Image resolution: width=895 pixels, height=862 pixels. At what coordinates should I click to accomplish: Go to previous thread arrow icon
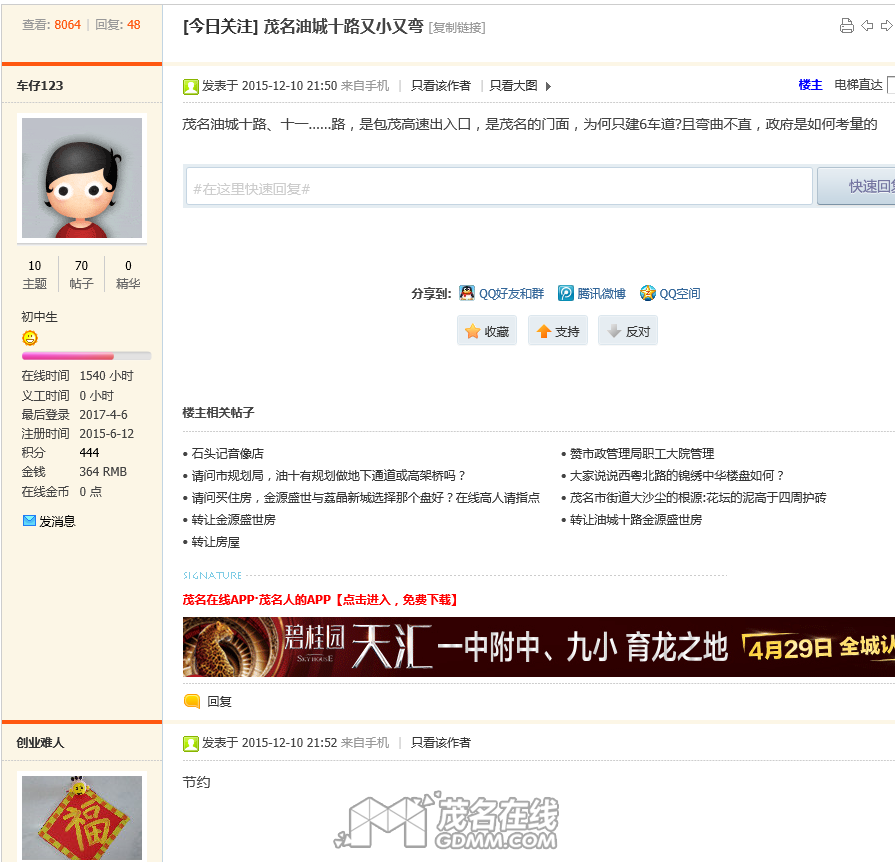[x=867, y=26]
